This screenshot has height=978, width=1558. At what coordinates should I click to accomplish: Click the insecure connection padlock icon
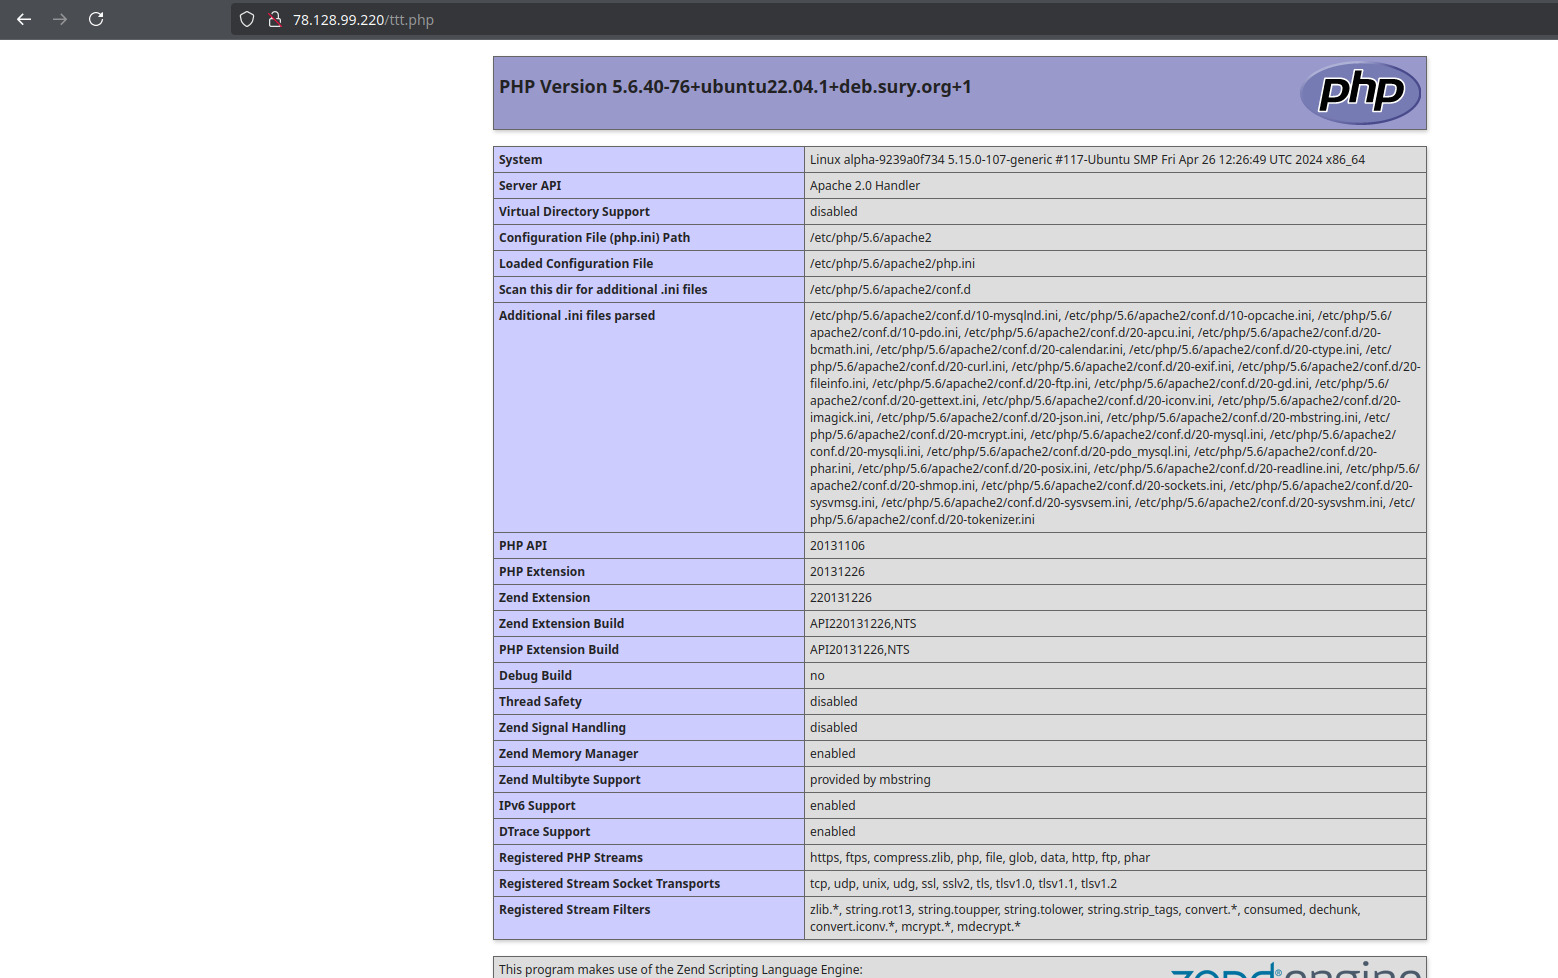[274, 19]
